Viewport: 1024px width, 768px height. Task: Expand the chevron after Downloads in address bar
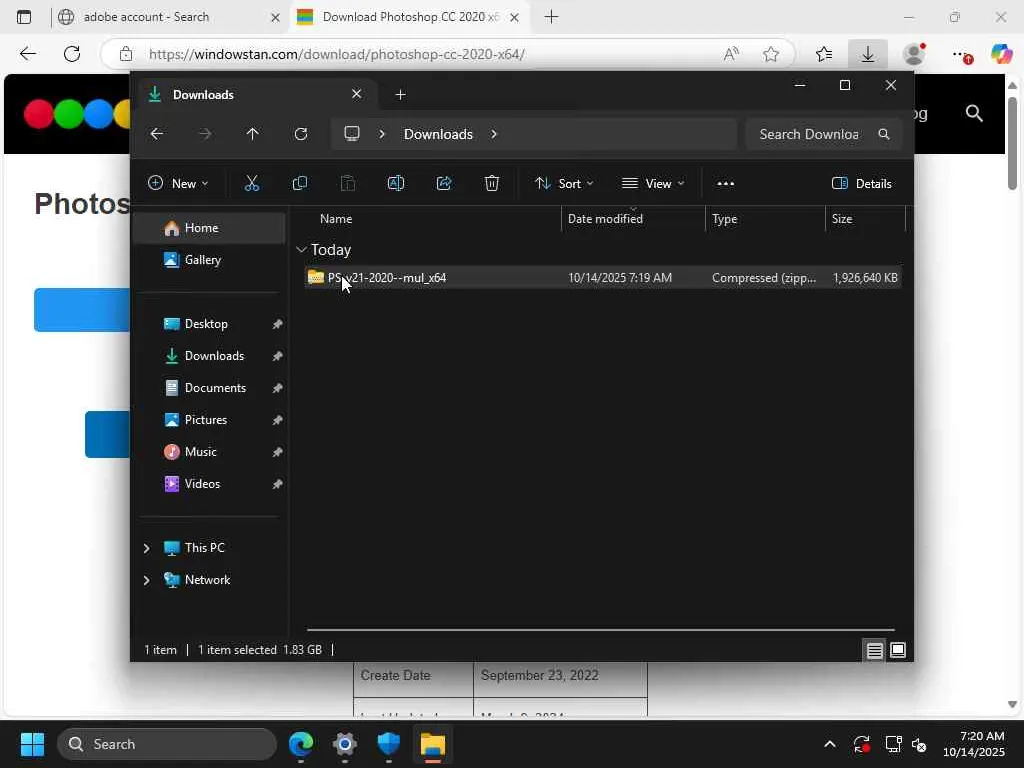494,134
